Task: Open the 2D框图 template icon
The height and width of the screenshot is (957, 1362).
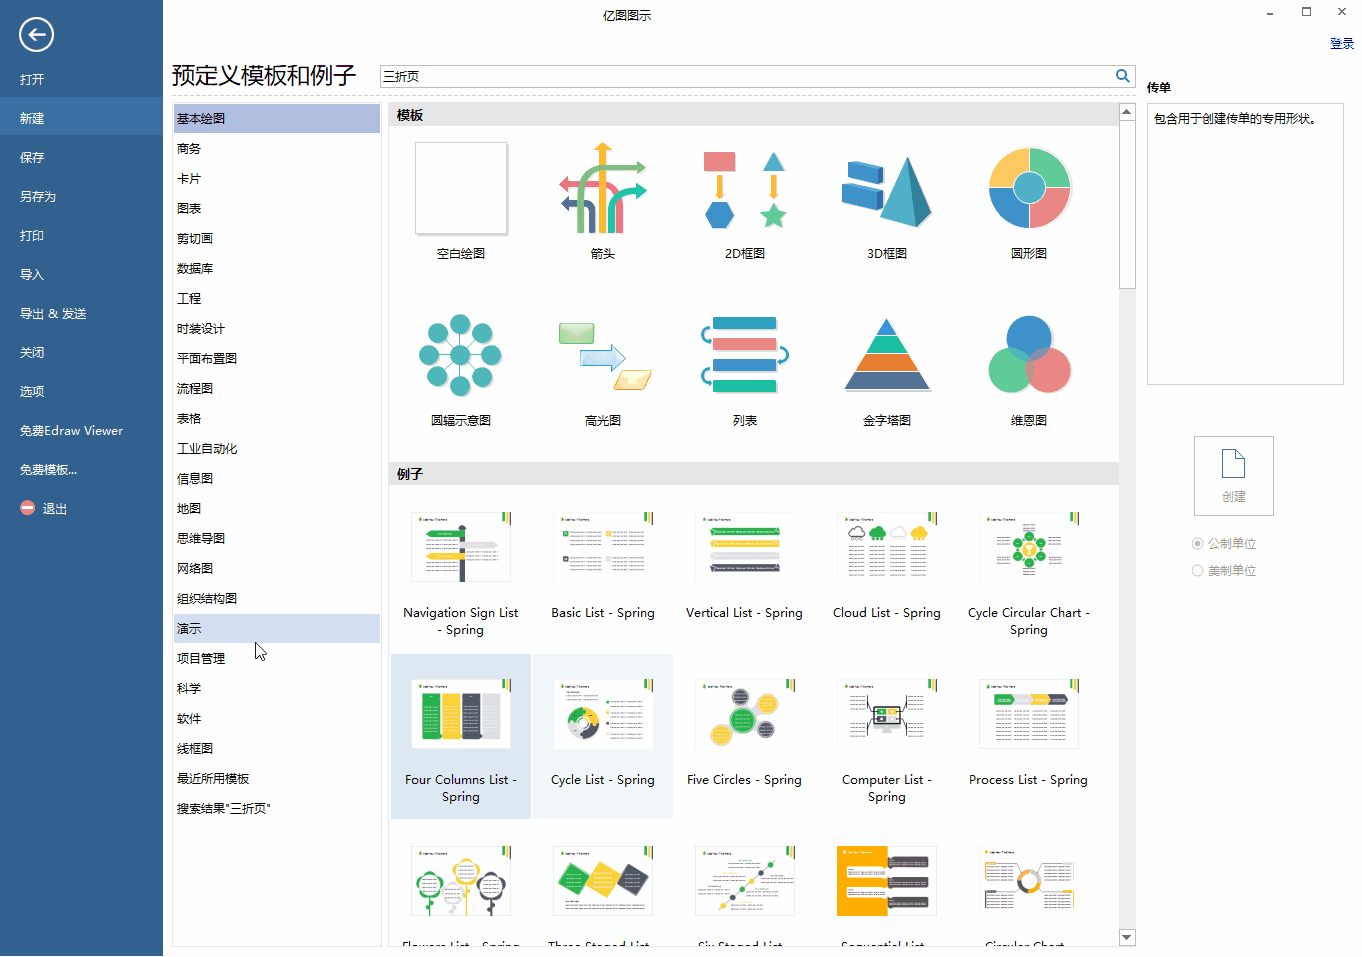Action: pos(745,189)
